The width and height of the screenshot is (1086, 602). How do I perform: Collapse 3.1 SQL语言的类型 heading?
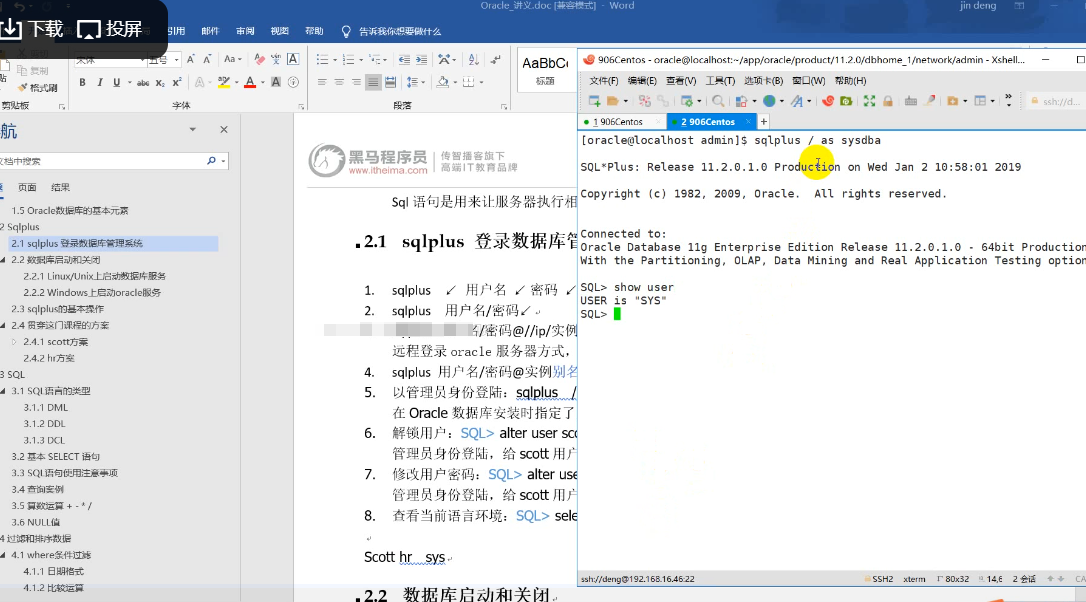pos(3,391)
